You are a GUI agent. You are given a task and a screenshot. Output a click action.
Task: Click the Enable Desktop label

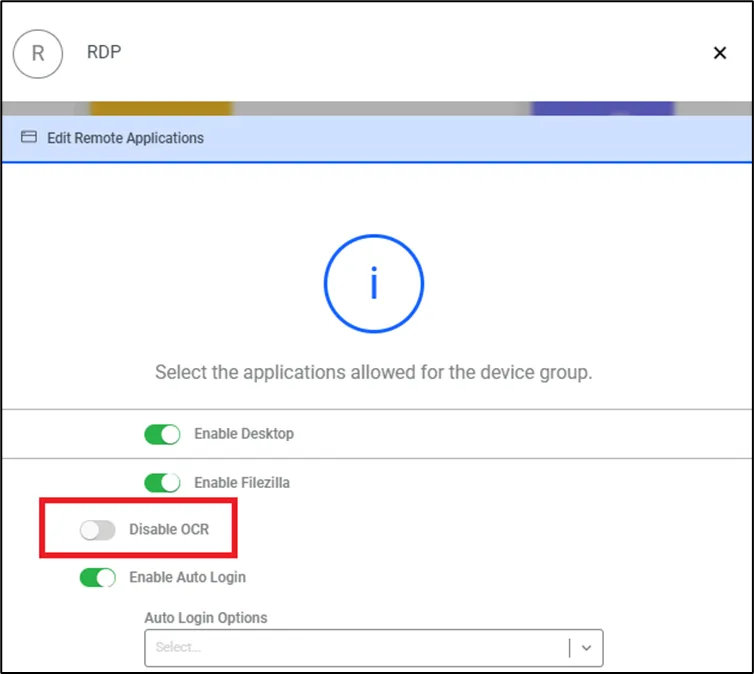(244, 434)
